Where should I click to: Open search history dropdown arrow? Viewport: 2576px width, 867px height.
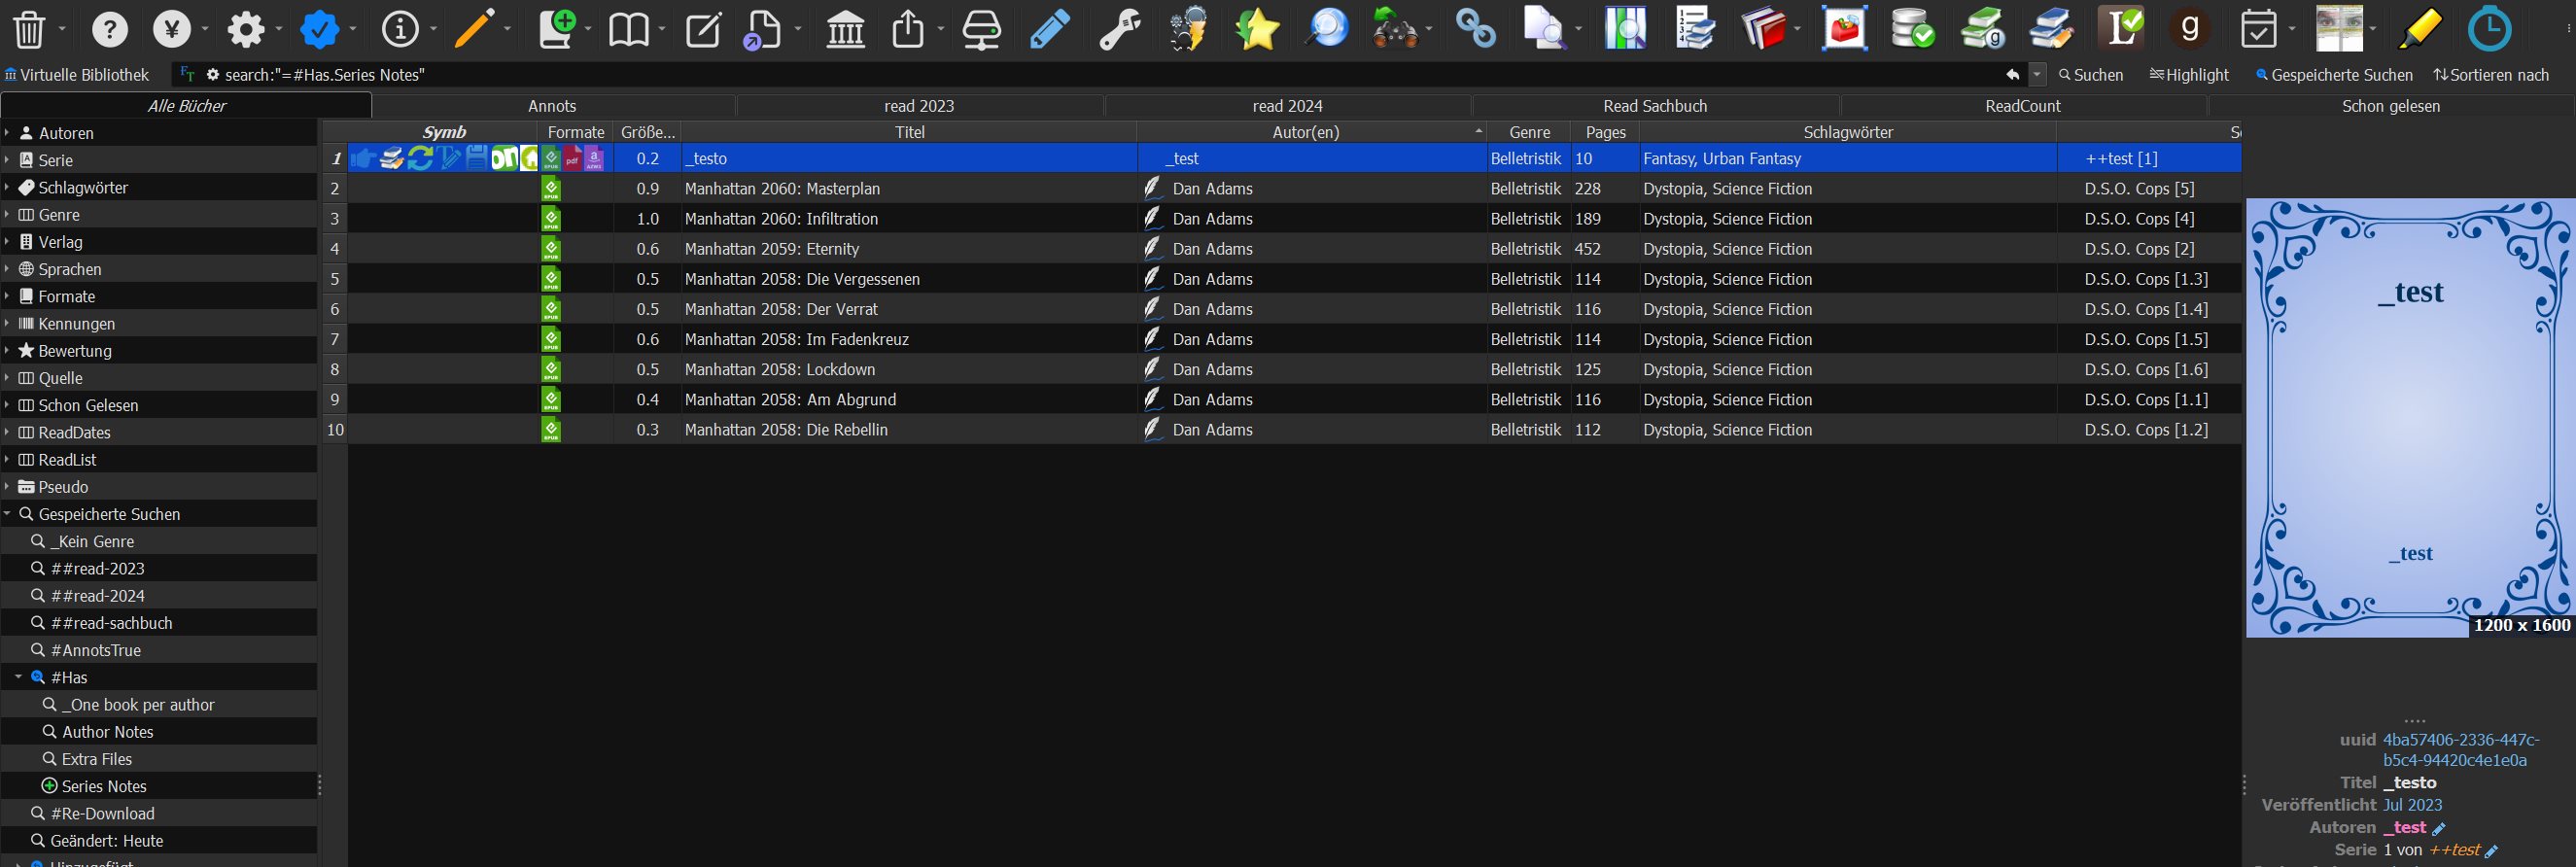point(2037,75)
